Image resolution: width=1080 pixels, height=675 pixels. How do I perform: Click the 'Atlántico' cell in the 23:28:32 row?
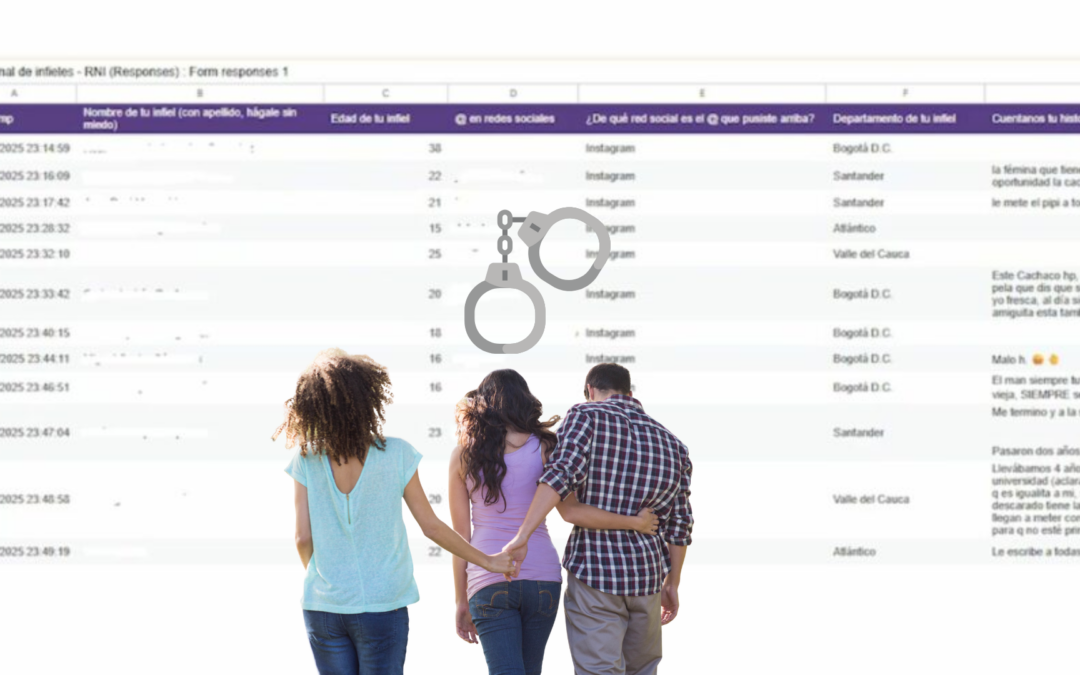click(x=853, y=228)
